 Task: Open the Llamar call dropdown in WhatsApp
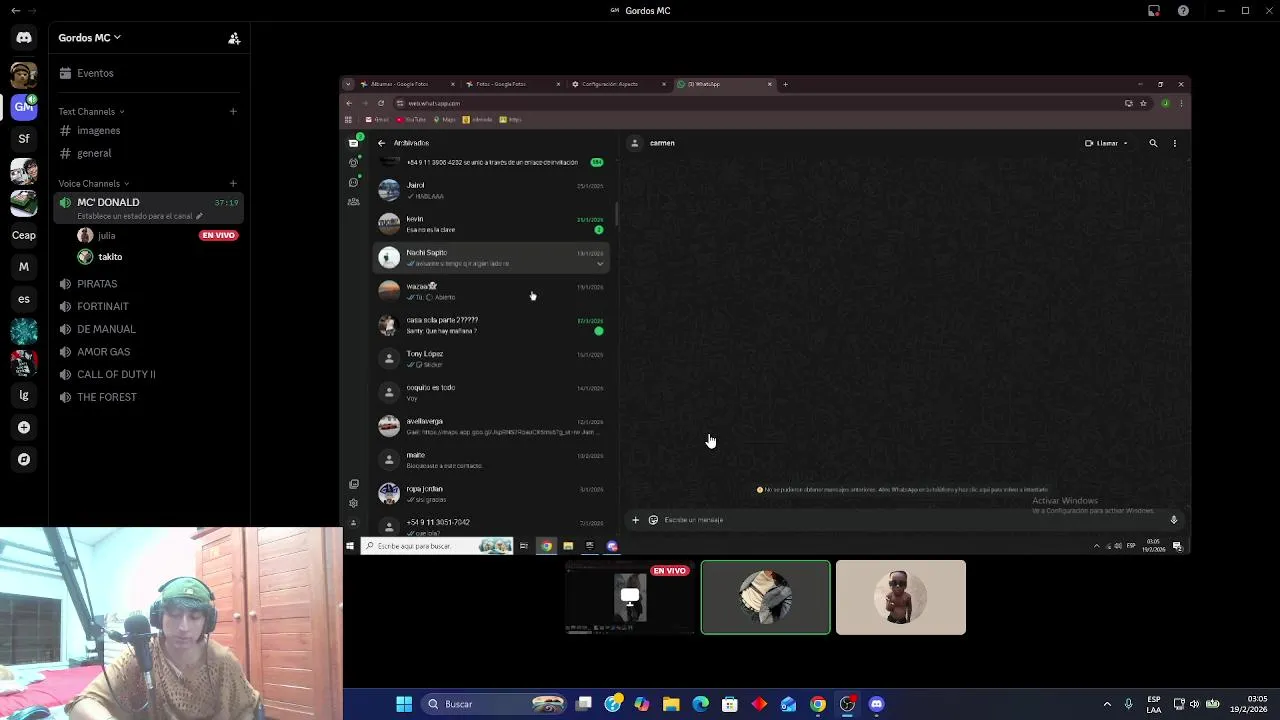(1107, 143)
